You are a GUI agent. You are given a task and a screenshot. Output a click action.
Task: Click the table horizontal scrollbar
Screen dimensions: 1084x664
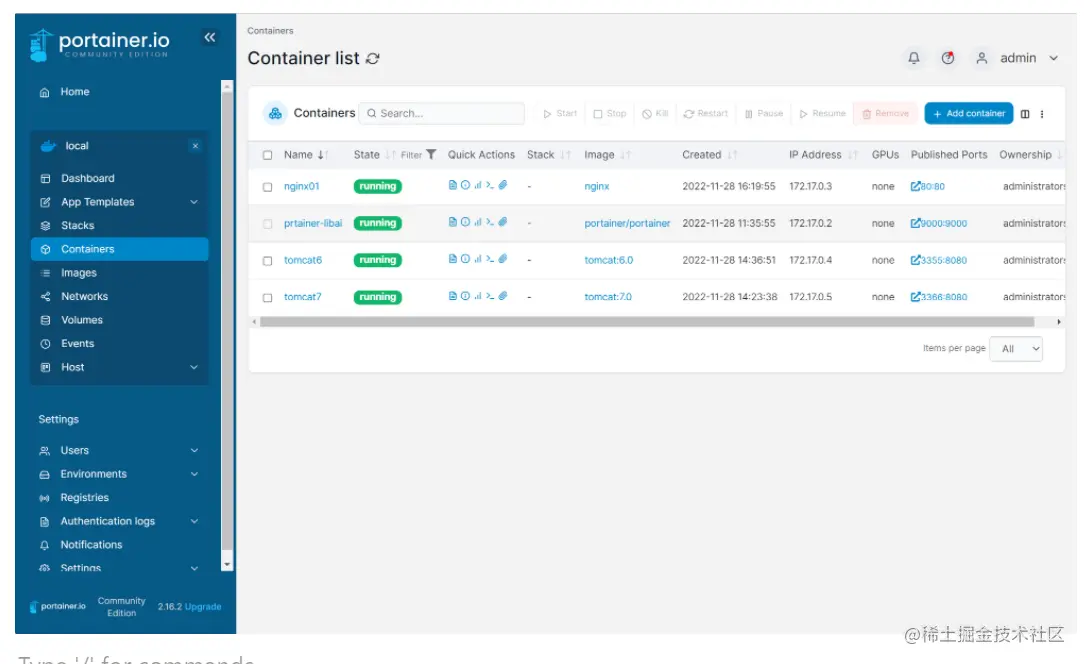[x=647, y=322]
